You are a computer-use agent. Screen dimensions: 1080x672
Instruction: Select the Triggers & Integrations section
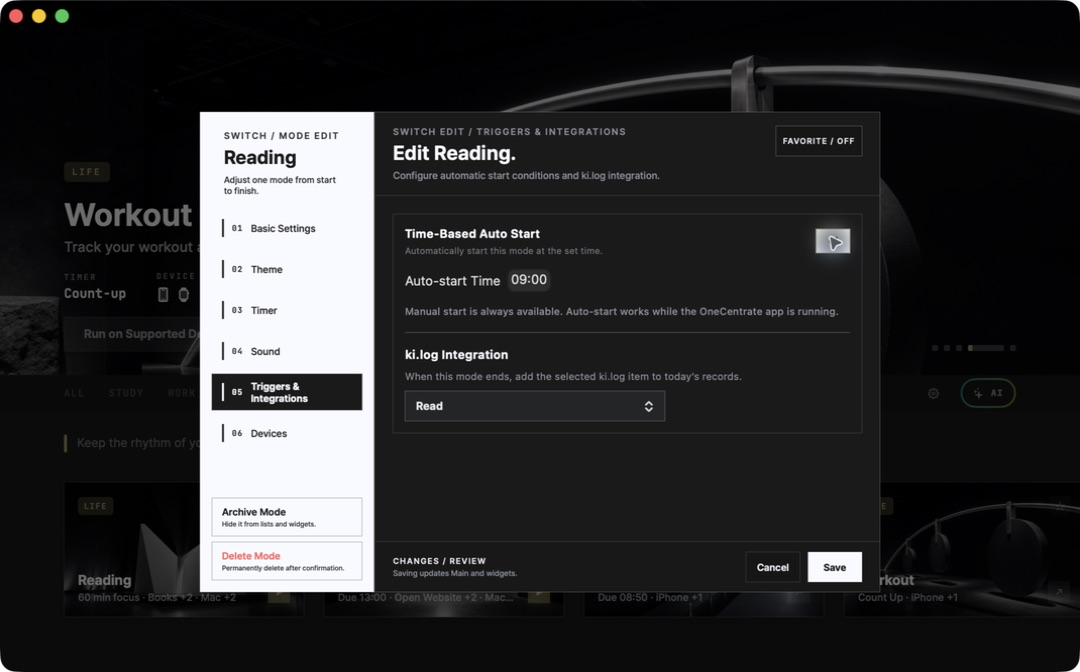tap(287, 392)
